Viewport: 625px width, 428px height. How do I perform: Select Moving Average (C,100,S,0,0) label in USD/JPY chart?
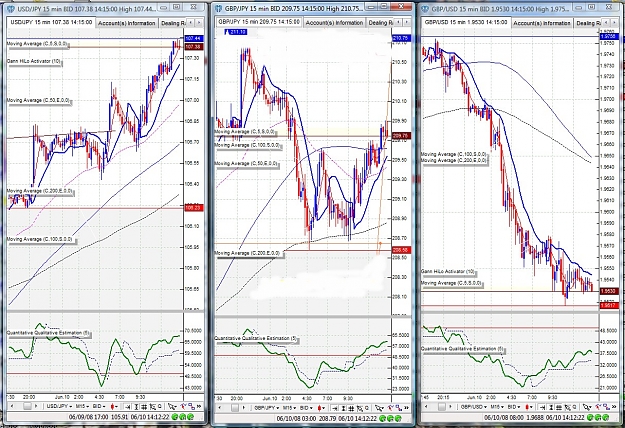click(39, 239)
